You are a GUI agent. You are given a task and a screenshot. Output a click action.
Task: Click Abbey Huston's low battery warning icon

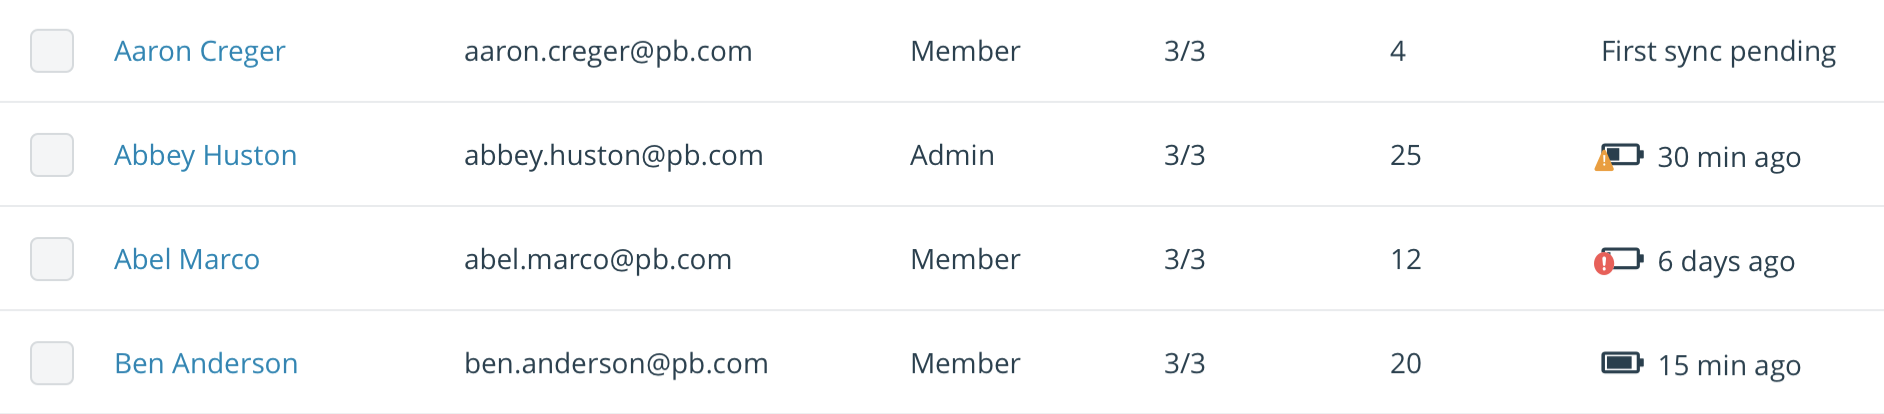click(x=1619, y=157)
